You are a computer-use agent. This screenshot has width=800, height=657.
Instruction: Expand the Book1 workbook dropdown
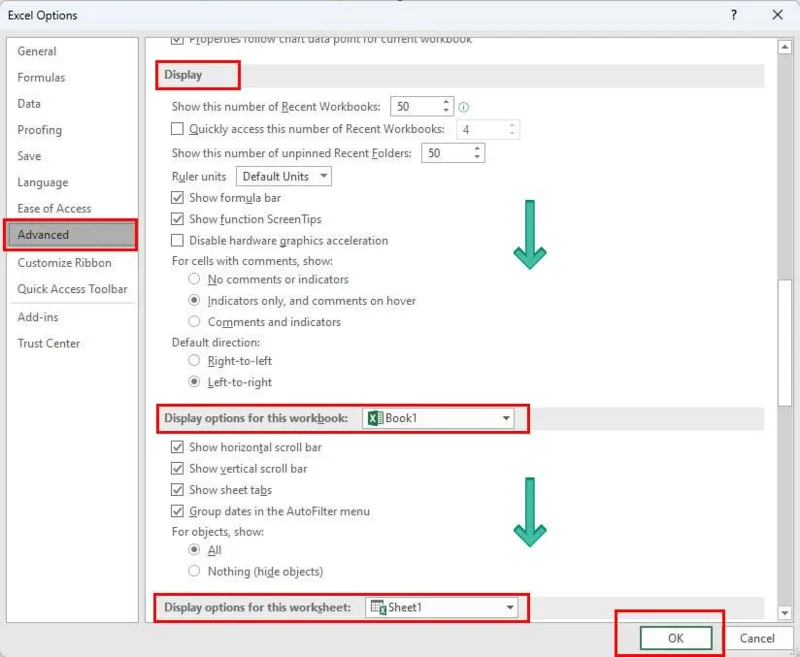pos(506,418)
